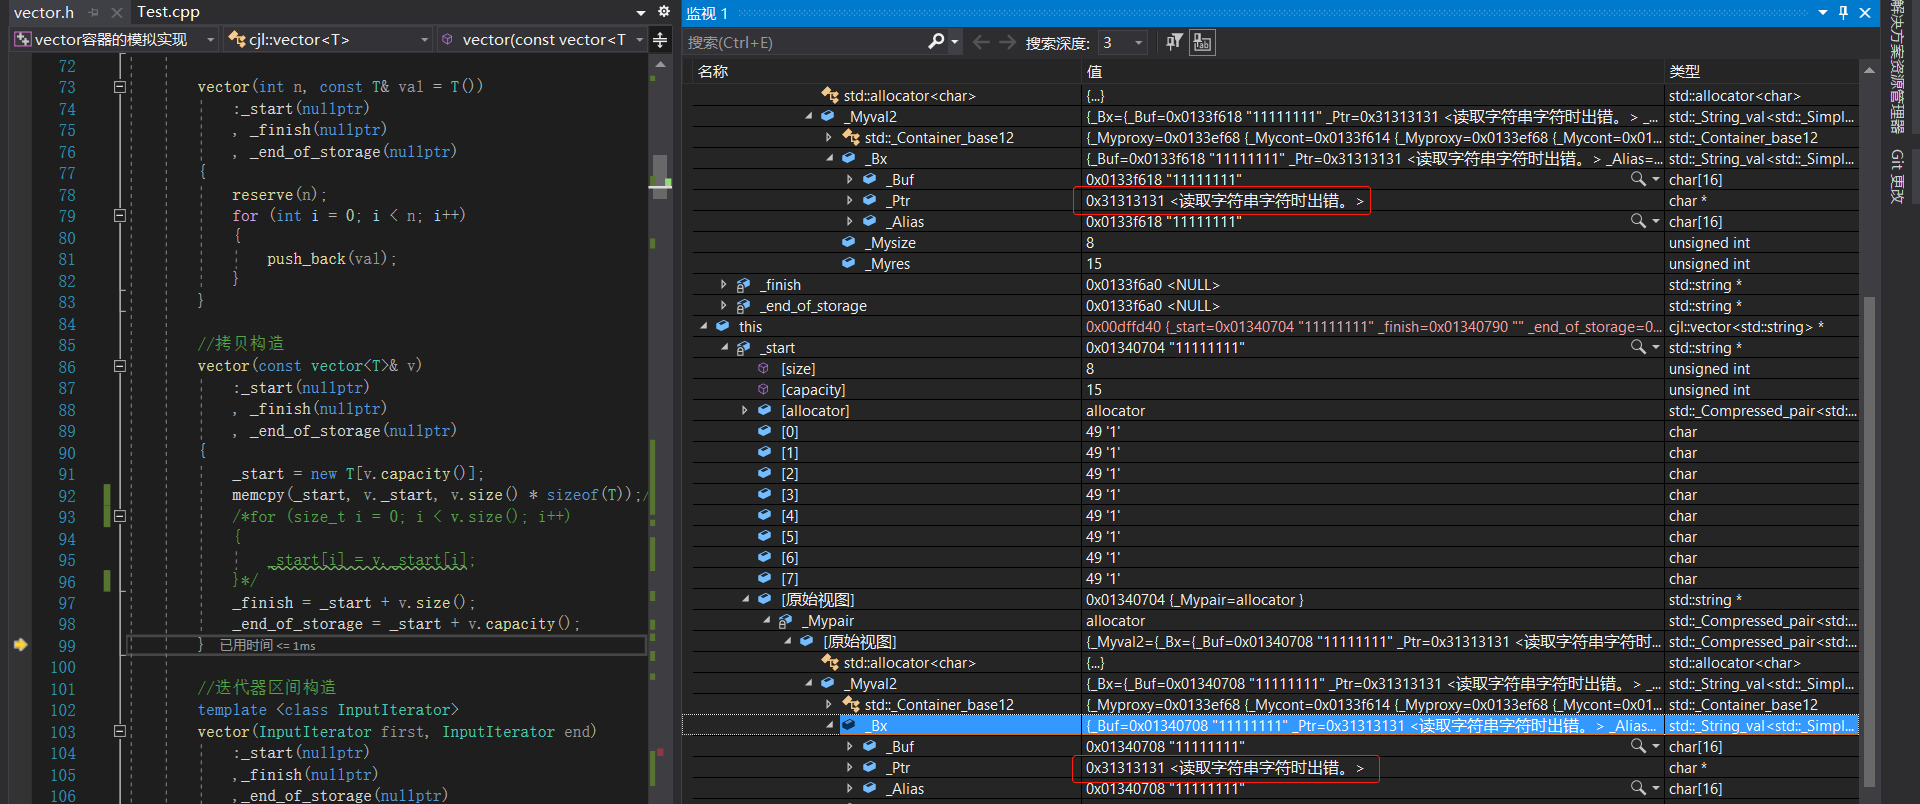Click the watch scrollbar up arrow
The width and height of the screenshot is (1920, 804).
pos(1869,70)
